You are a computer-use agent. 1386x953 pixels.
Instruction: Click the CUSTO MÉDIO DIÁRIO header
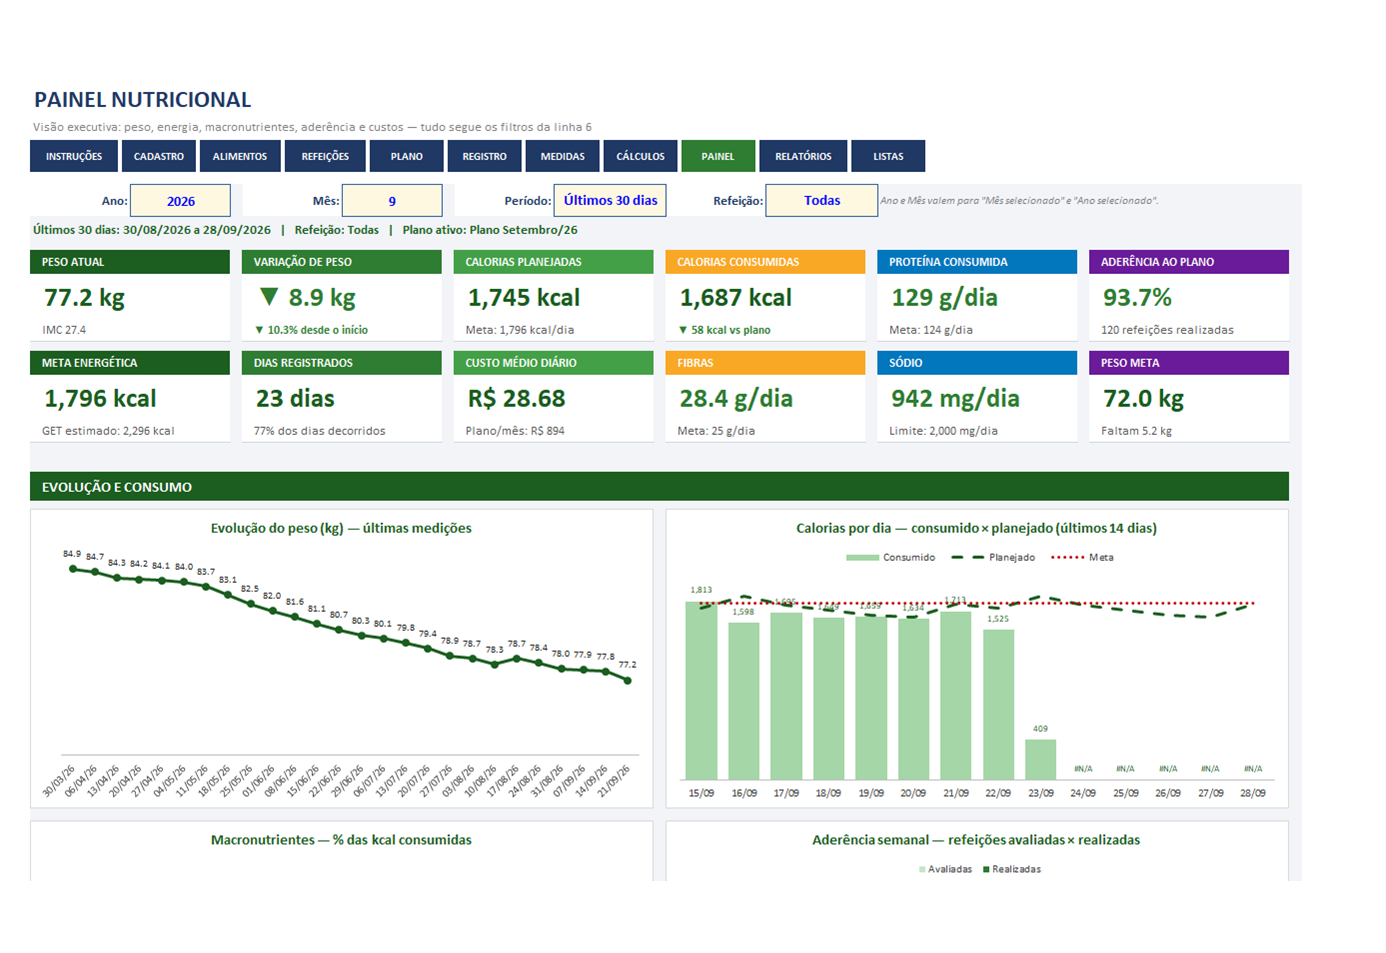pos(554,363)
